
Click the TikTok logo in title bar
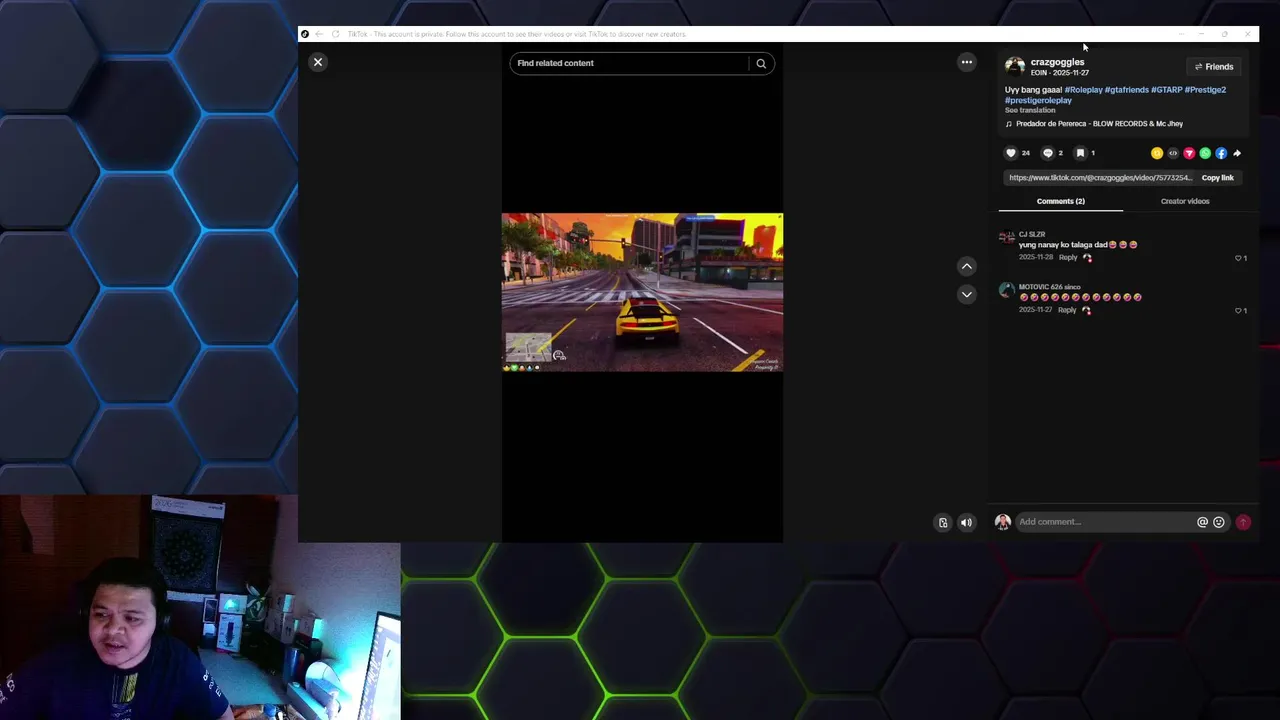coord(305,34)
